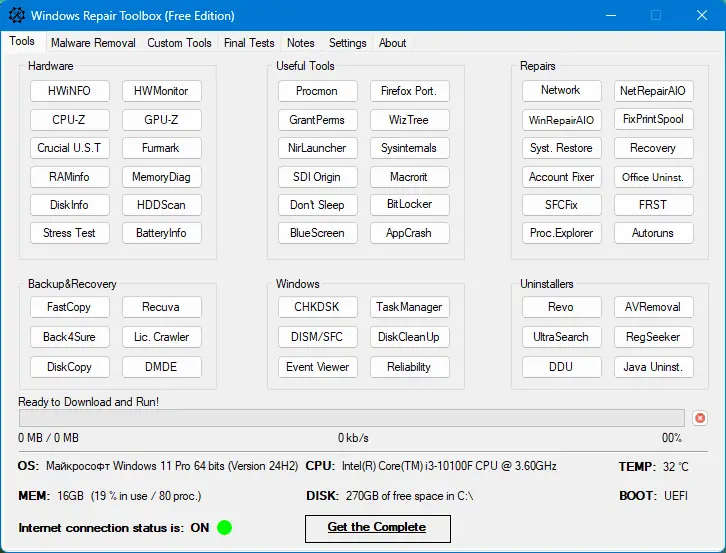Viewport: 726px width, 553px height.
Task: Open the Custom Tools tab
Action: click(x=179, y=43)
